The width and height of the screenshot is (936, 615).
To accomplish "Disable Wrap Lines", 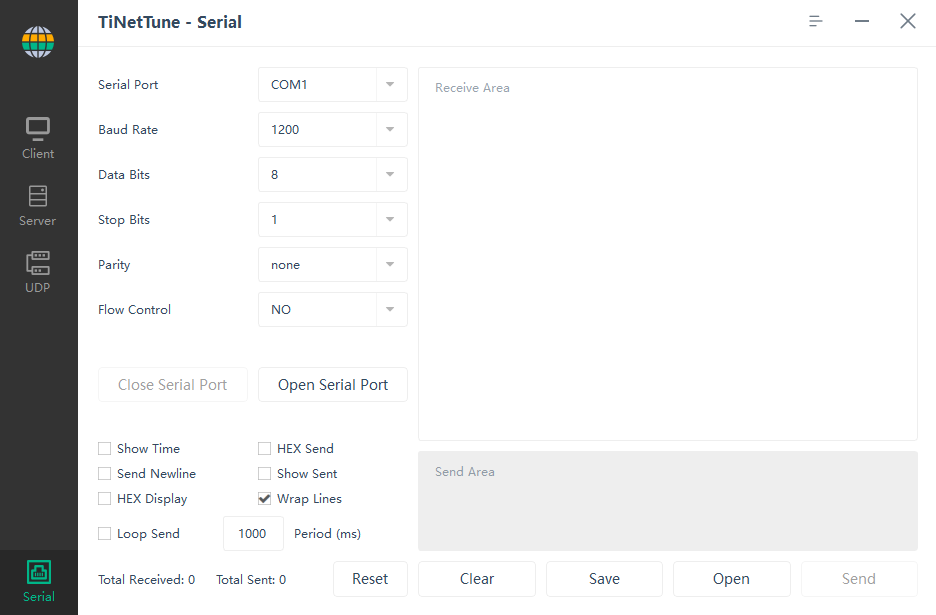I will click(x=264, y=498).
